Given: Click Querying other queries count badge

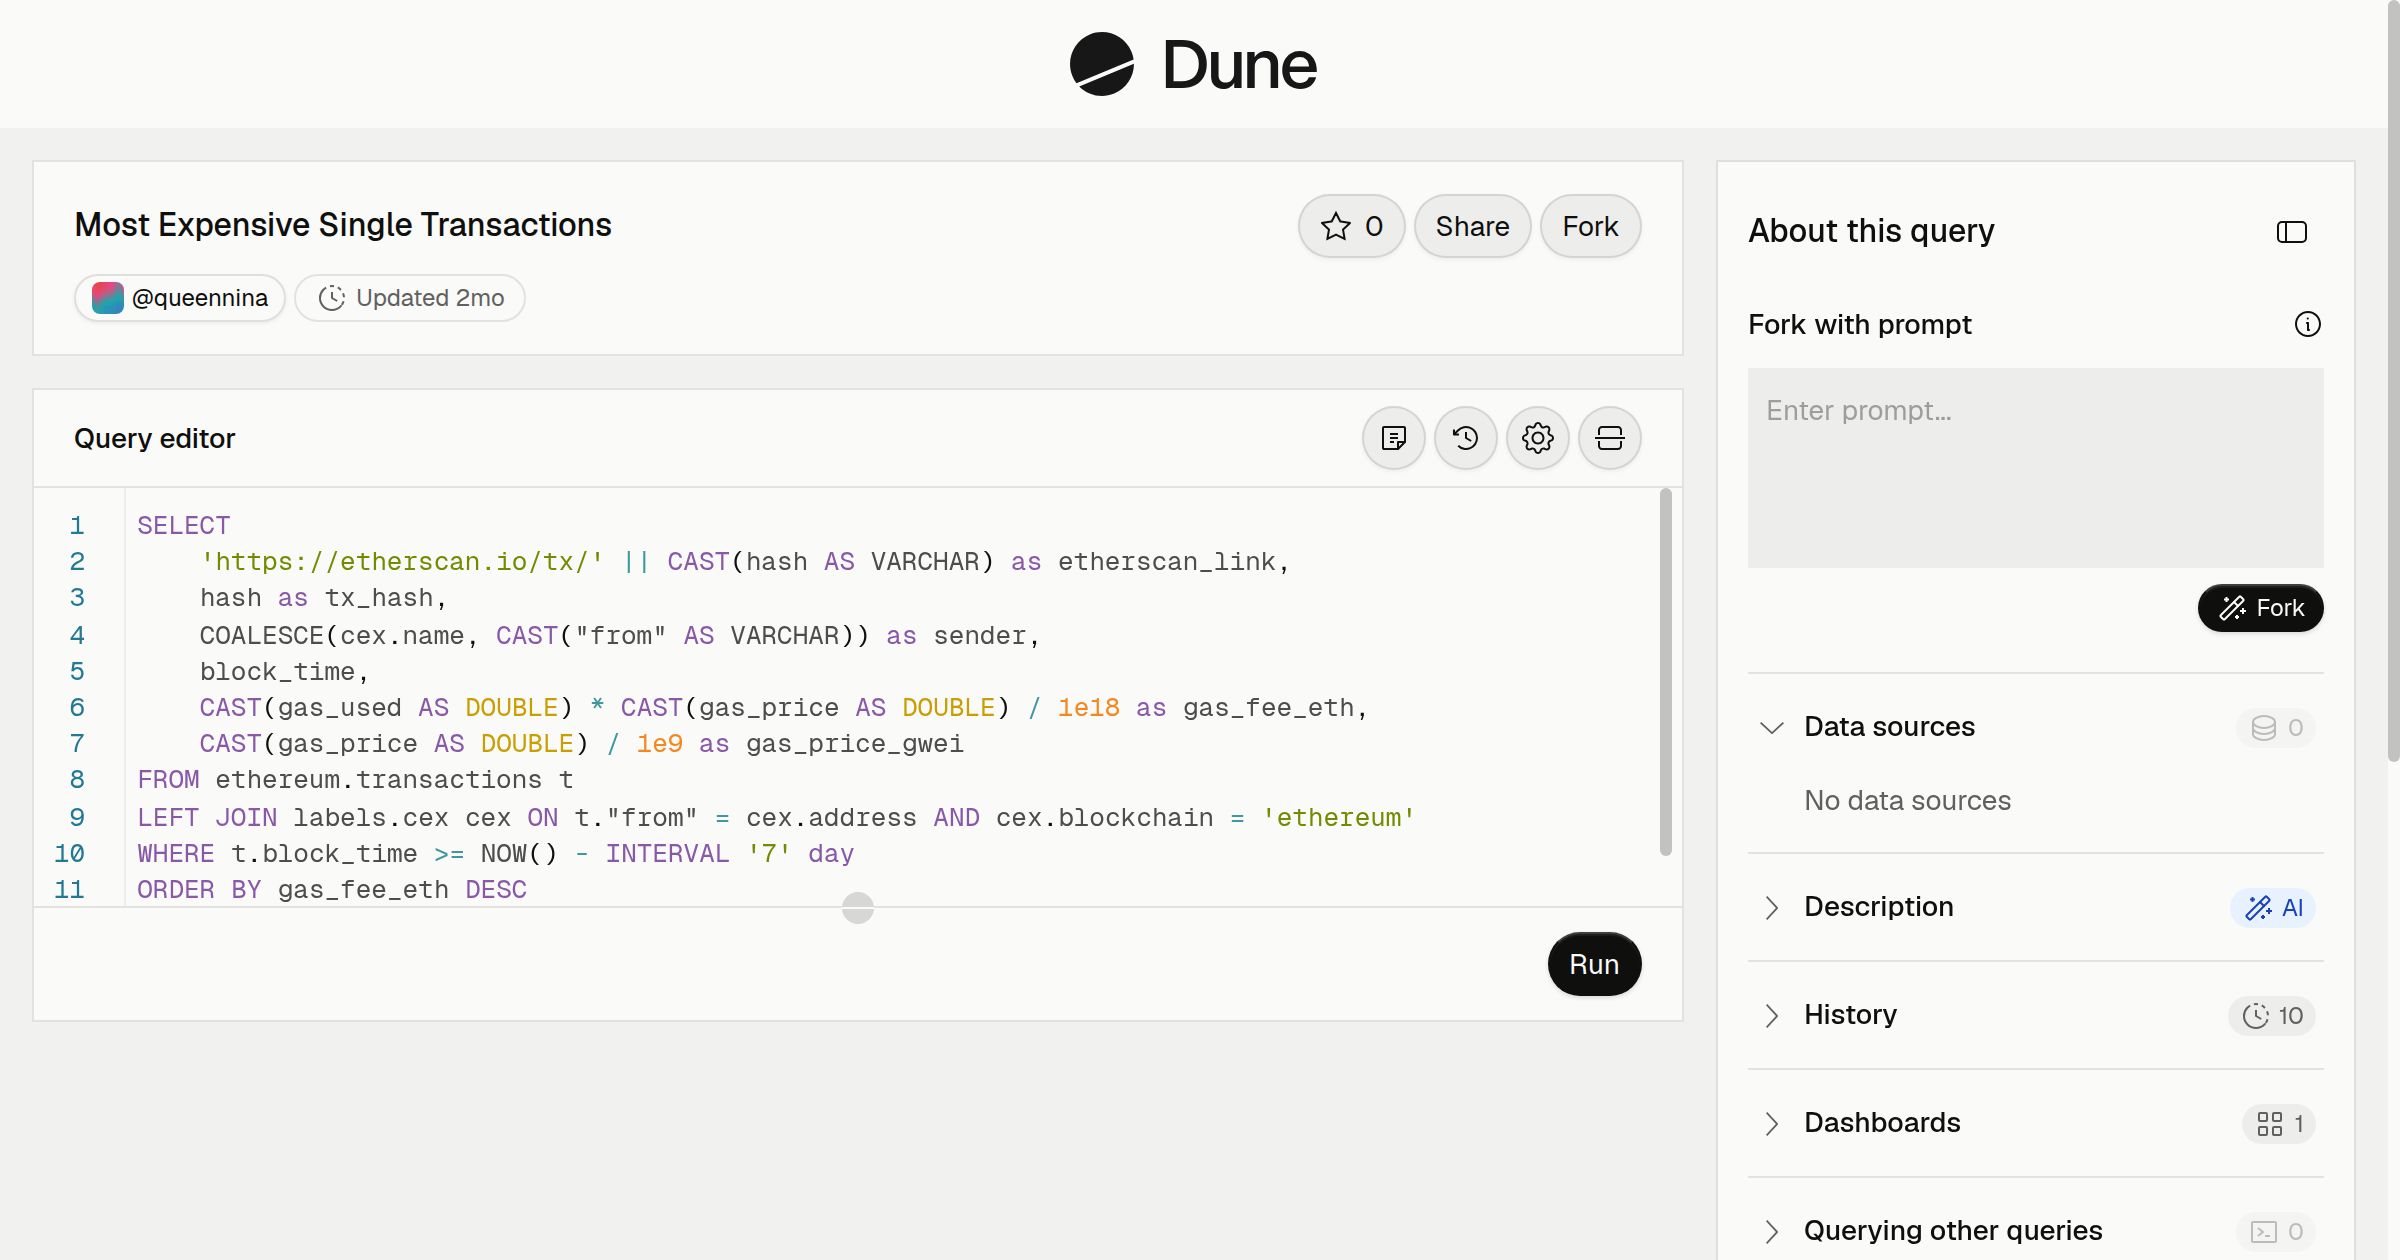Looking at the screenshot, I should pos(2276,1231).
